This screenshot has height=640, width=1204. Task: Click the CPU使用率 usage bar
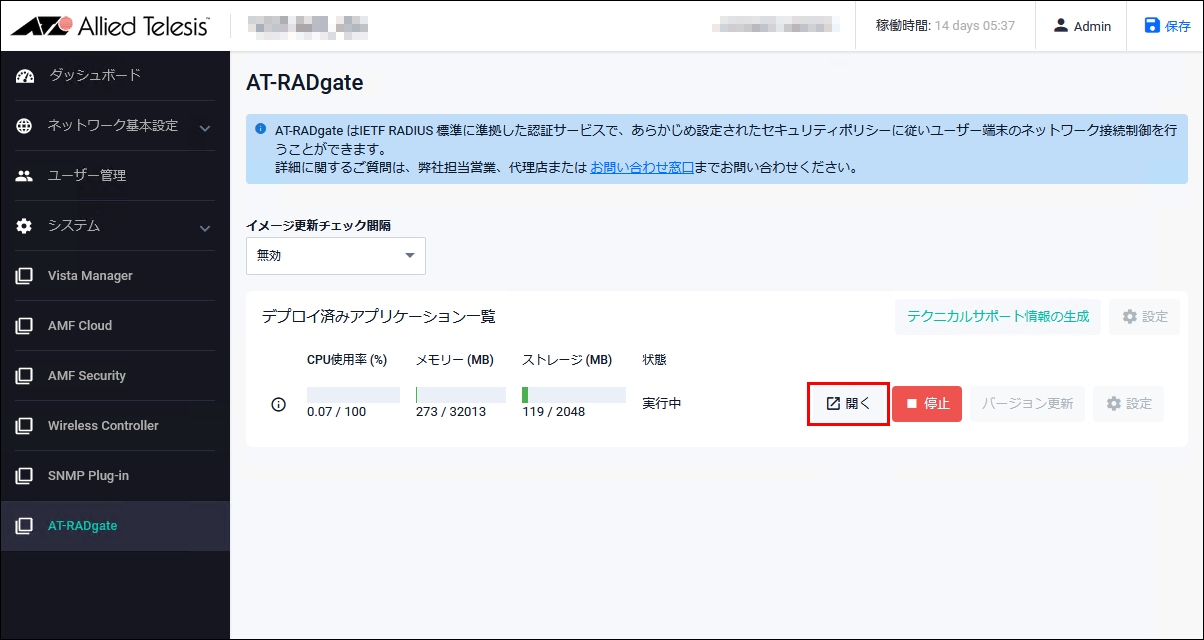353,395
